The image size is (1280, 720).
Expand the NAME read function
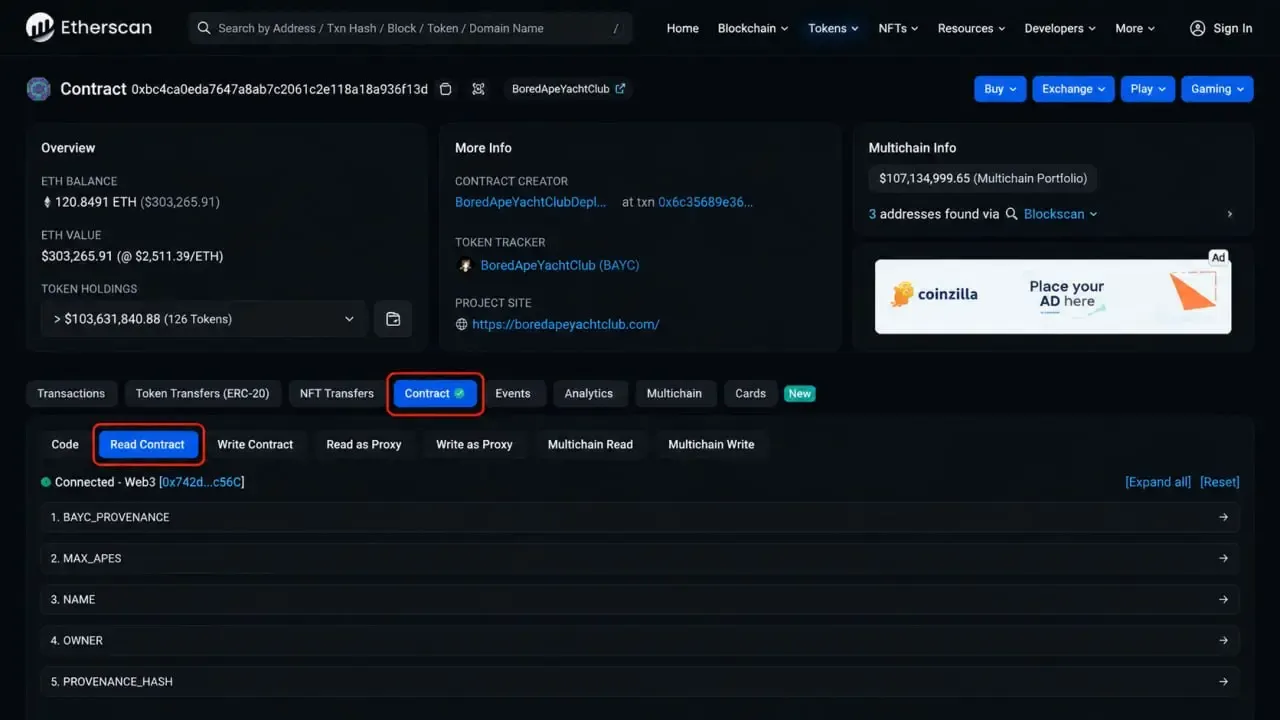pos(640,599)
